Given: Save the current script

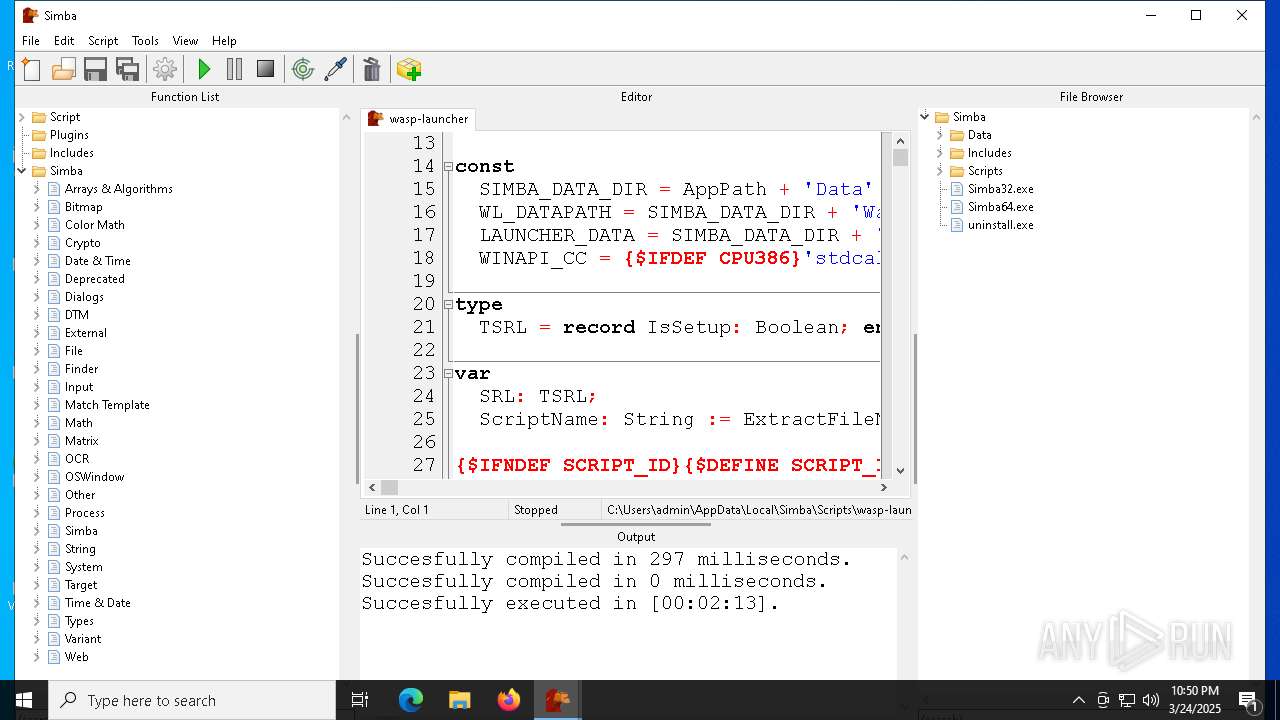Looking at the screenshot, I should tap(96, 69).
